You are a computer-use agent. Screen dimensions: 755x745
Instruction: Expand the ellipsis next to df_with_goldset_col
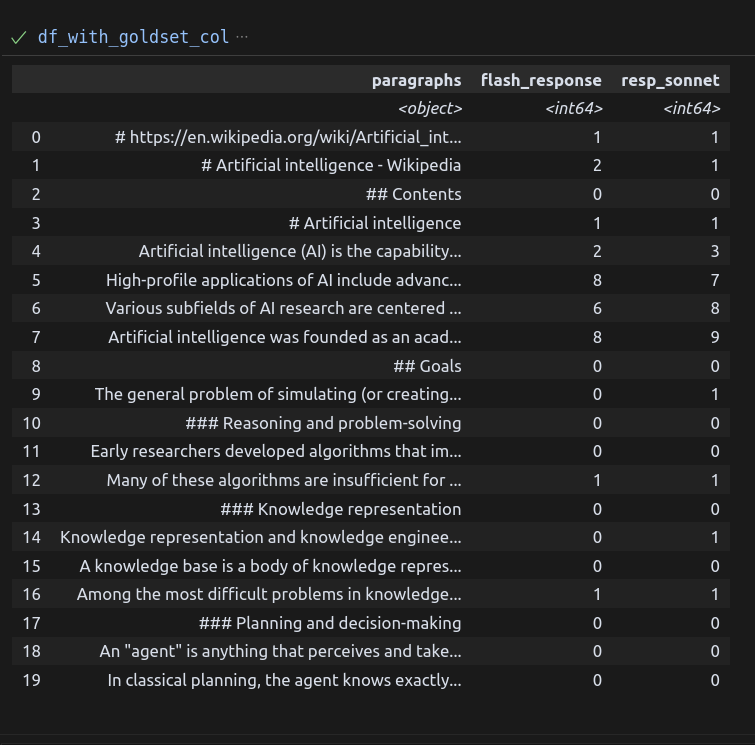coord(242,37)
